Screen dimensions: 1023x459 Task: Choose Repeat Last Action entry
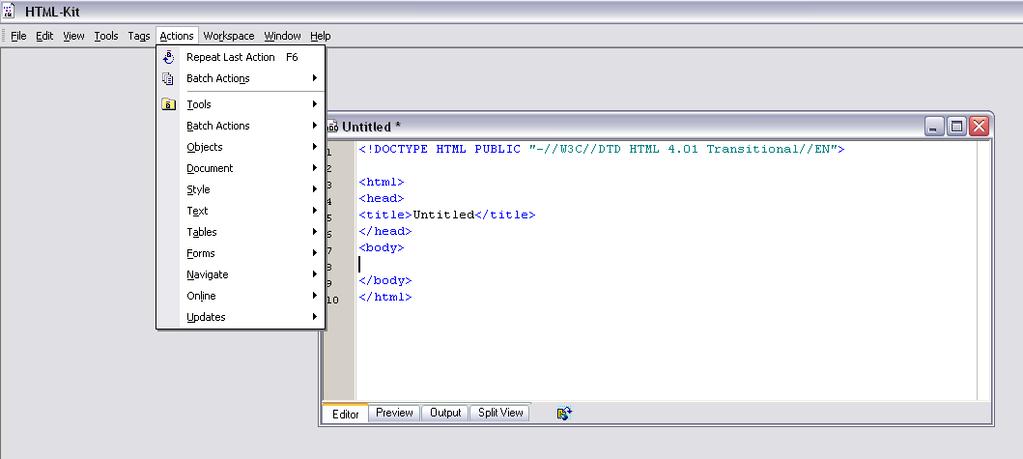pyautogui.click(x=241, y=57)
